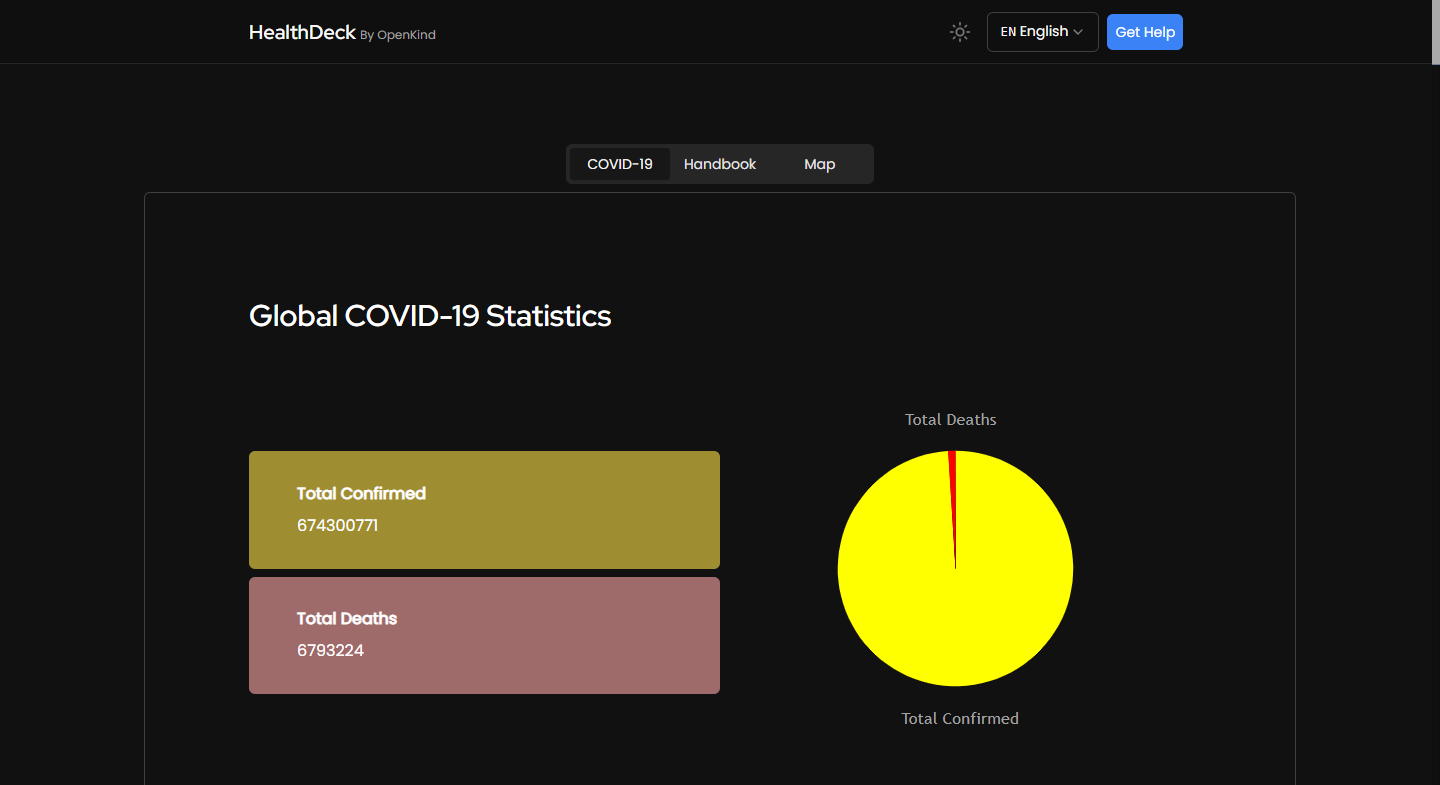Viewport: 1440px width, 785px height.
Task: Open the English language dropdown
Action: 1042,32
